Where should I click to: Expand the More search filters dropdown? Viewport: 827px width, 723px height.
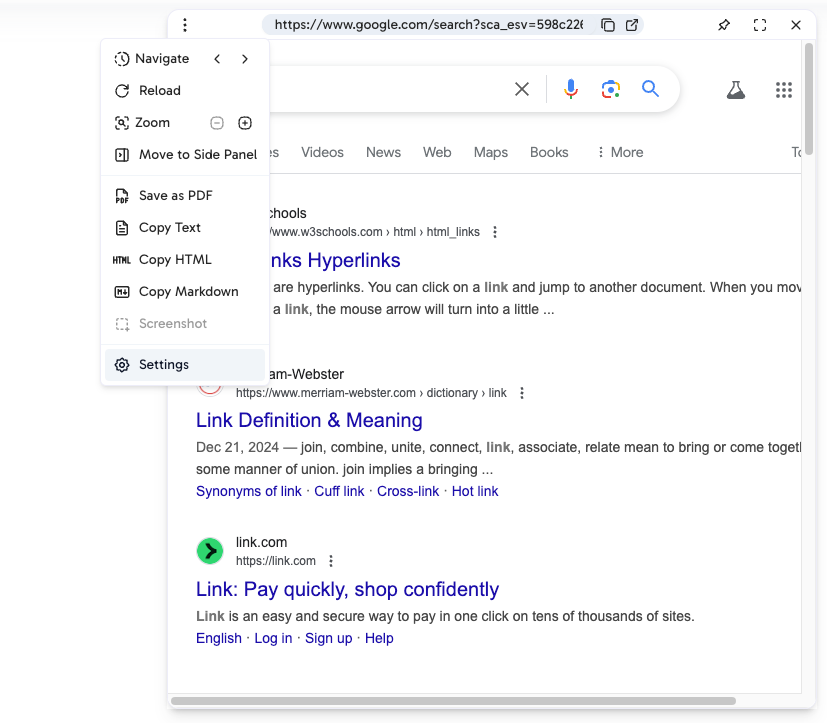tap(619, 152)
